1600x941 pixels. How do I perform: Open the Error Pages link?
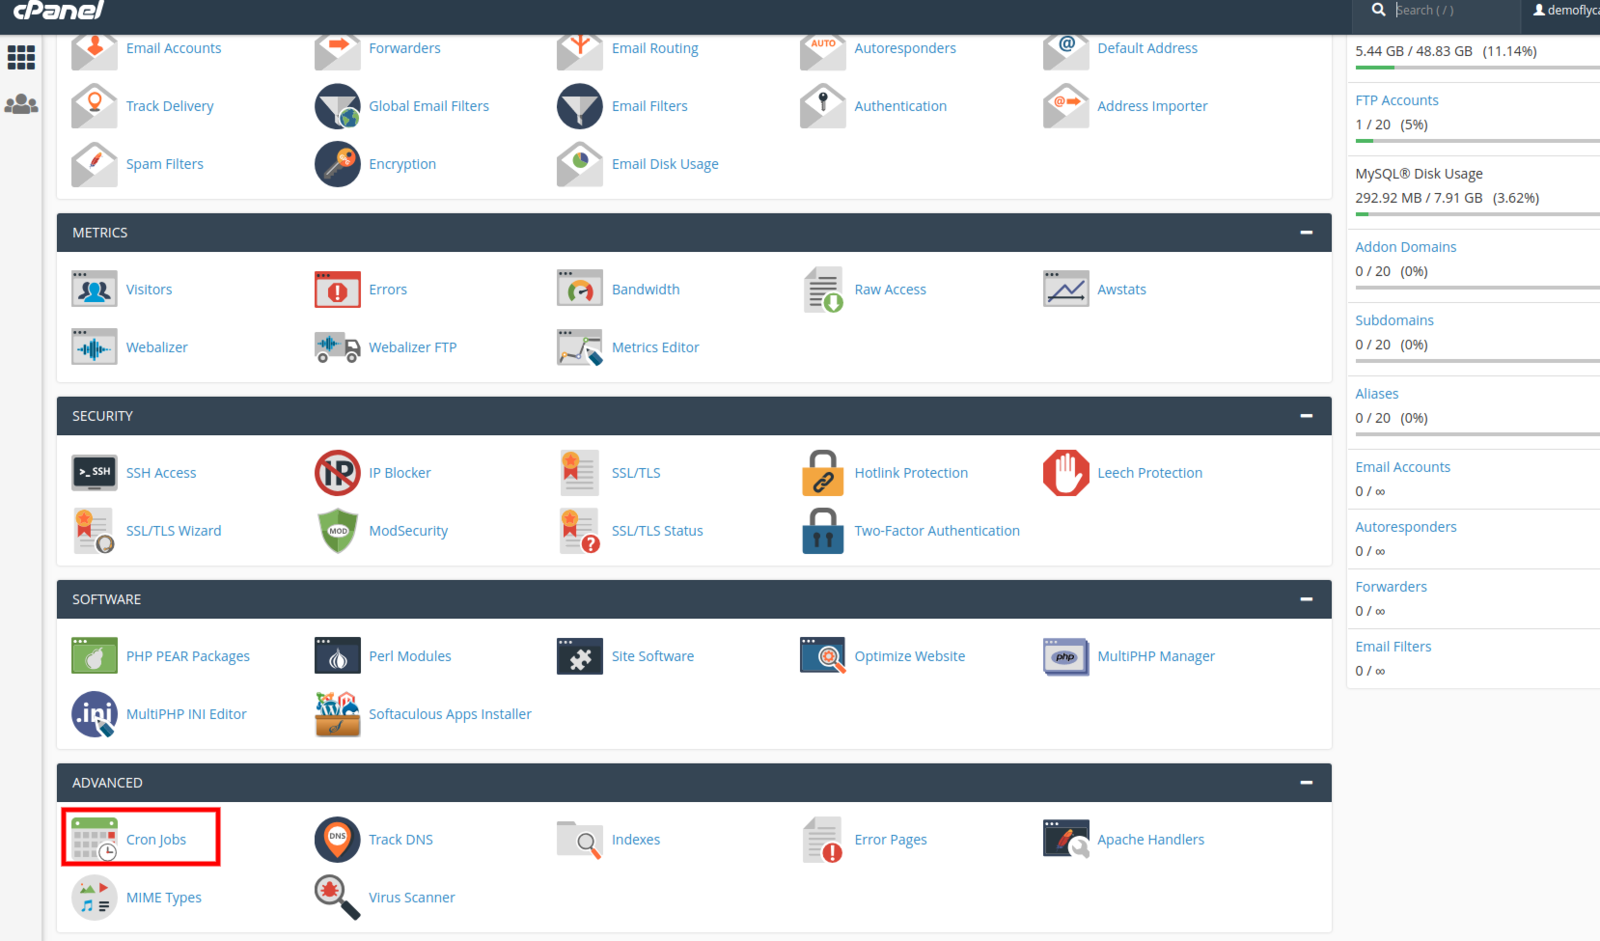click(x=891, y=840)
